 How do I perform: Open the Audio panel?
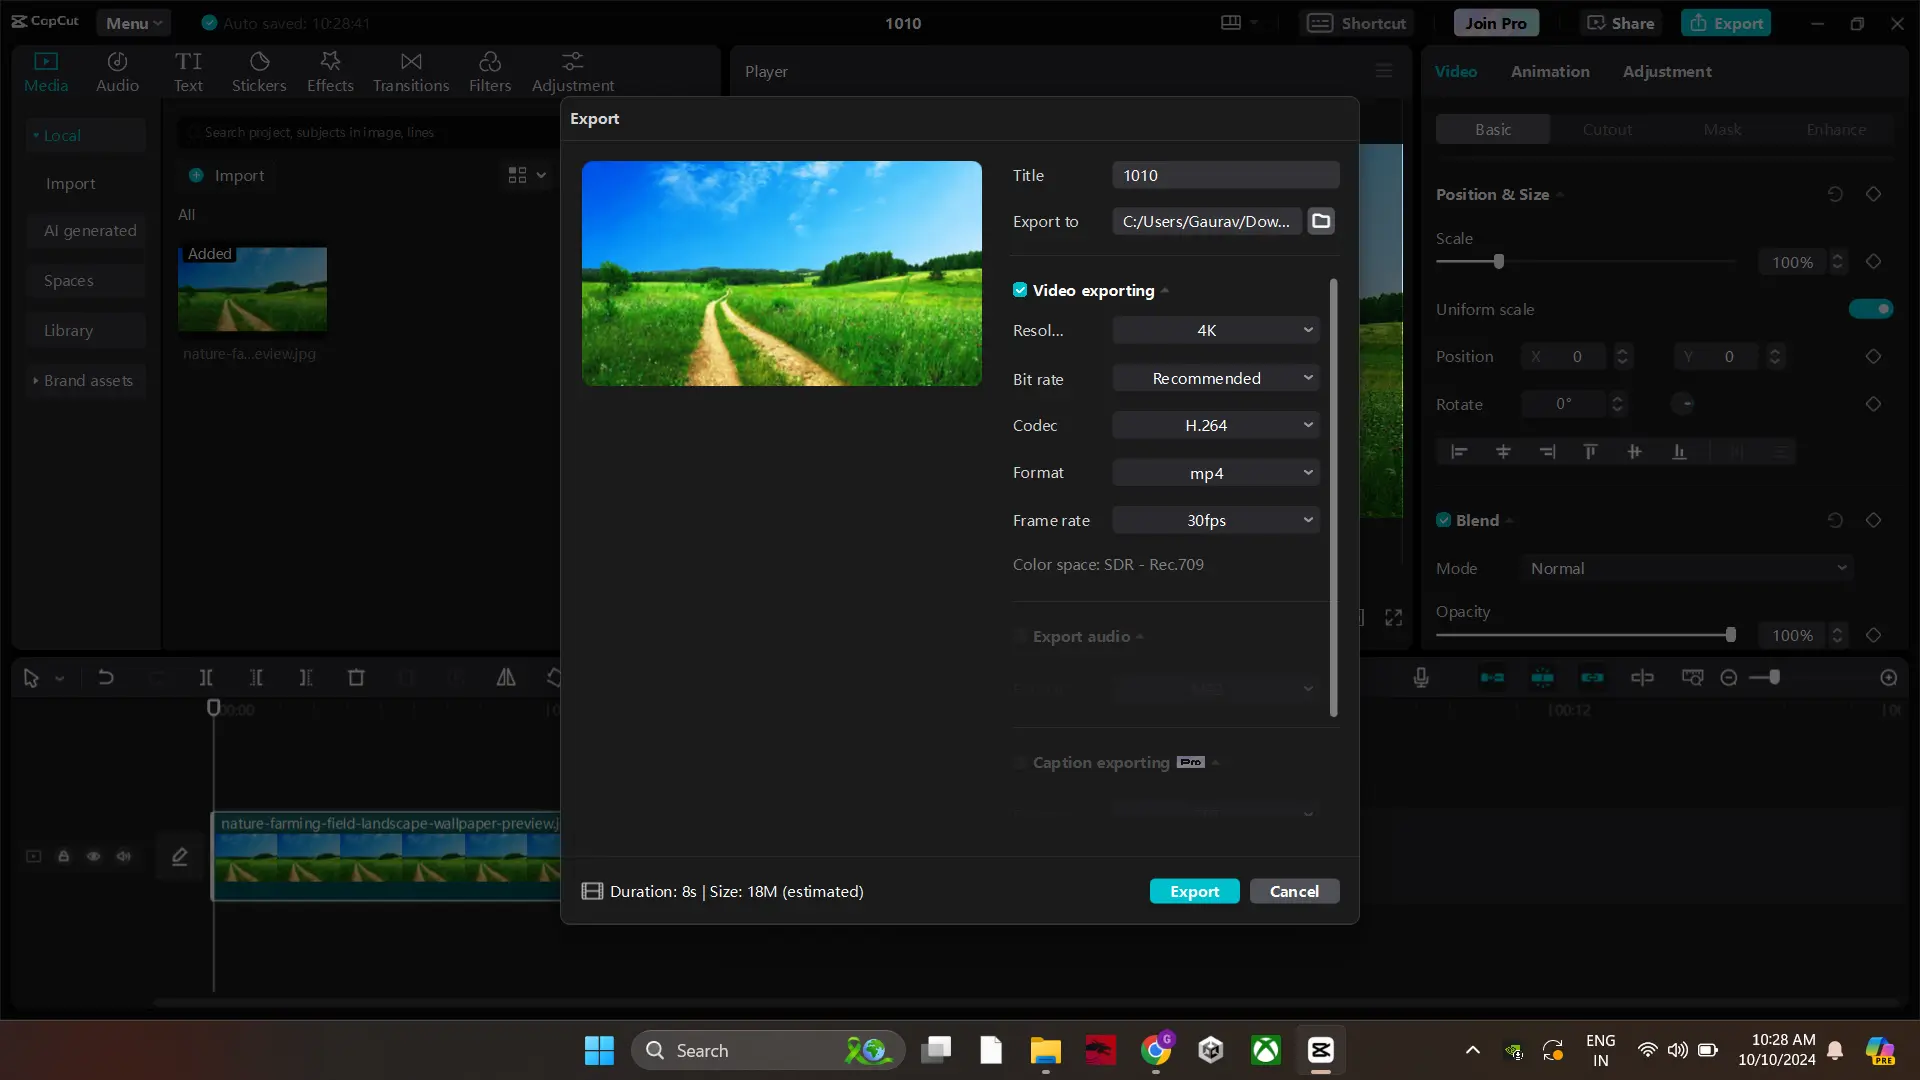tap(117, 72)
